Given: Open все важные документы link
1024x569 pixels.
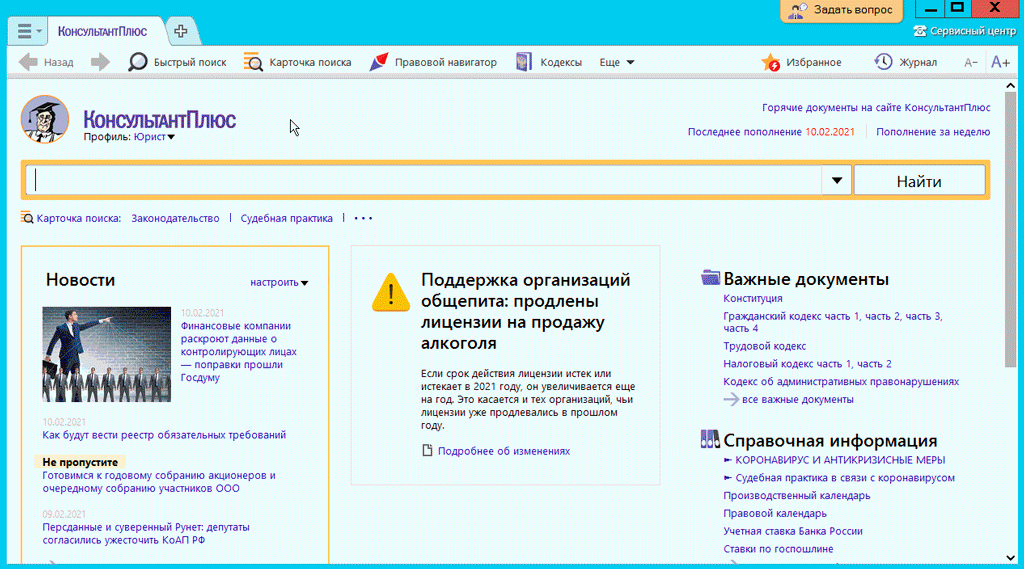Looking at the screenshot, I should coord(797,399).
